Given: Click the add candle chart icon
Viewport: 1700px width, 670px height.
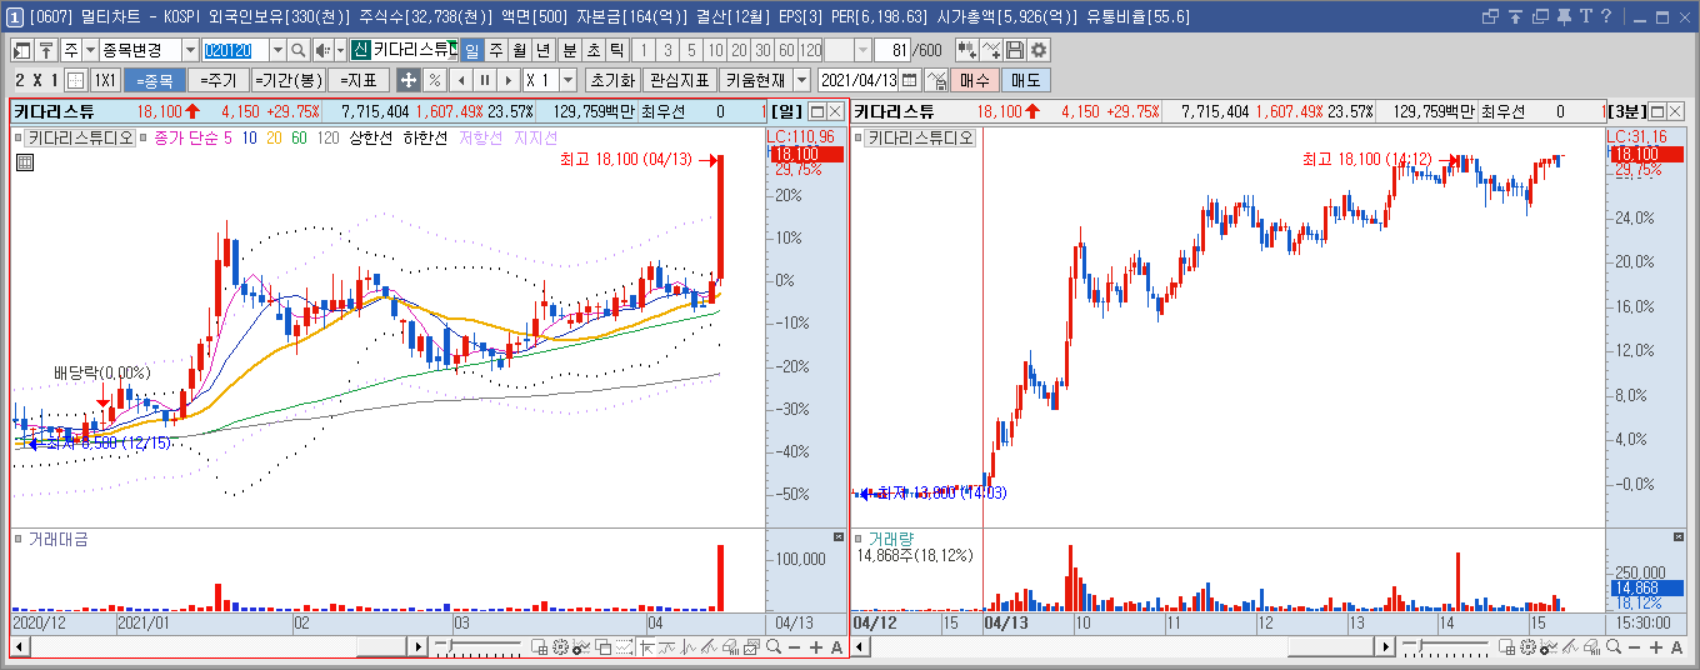Looking at the screenshot, I should (967, 50).
